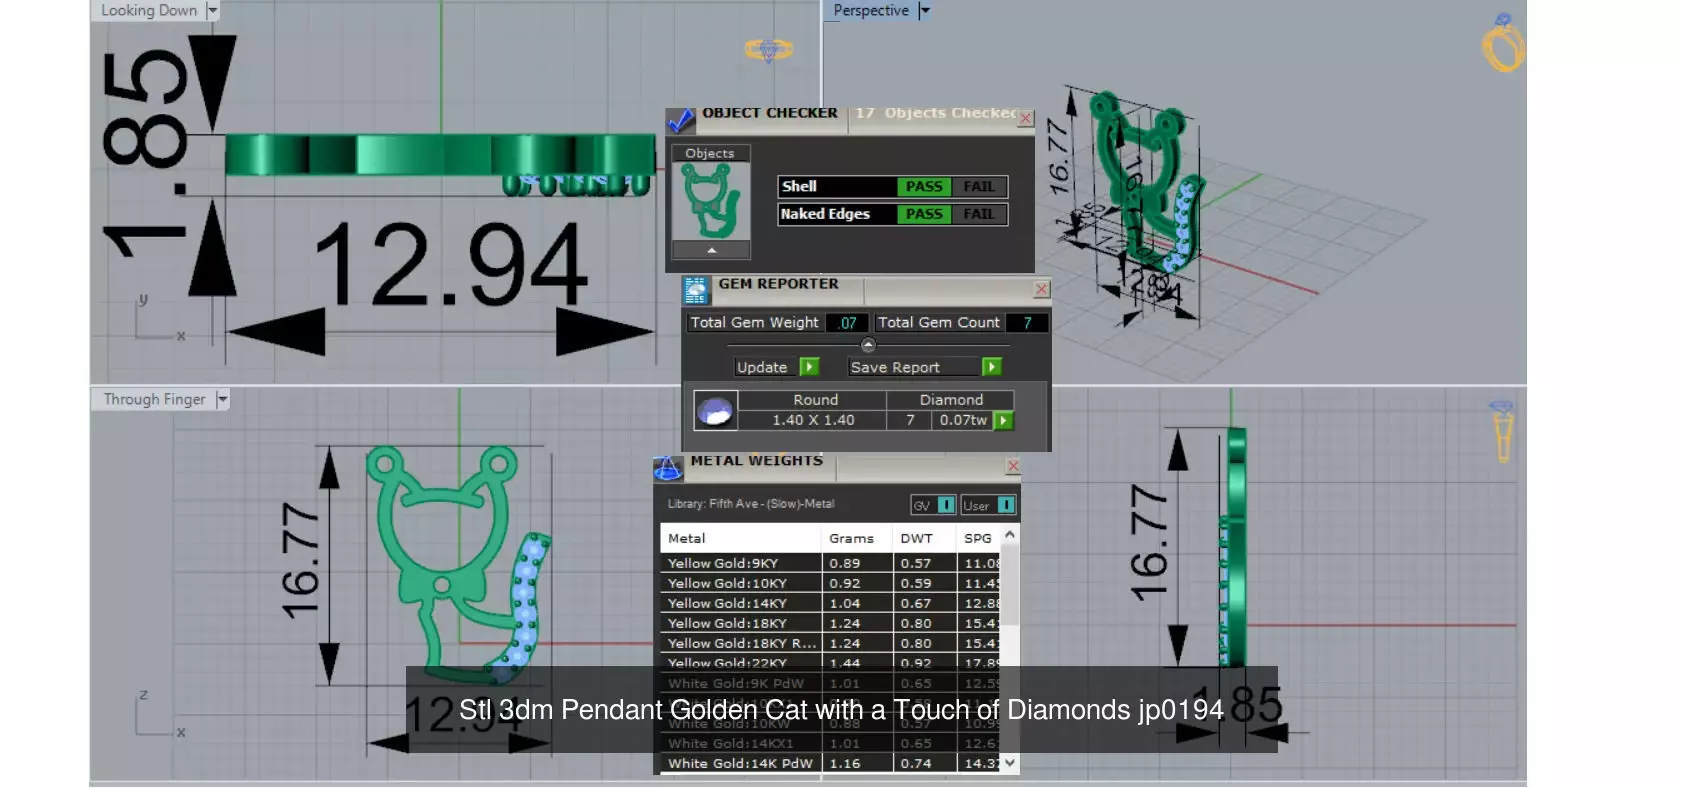Select the Yellow Gold:18KY row
The width and height of the screenshot is (1685, 788).
831,623
